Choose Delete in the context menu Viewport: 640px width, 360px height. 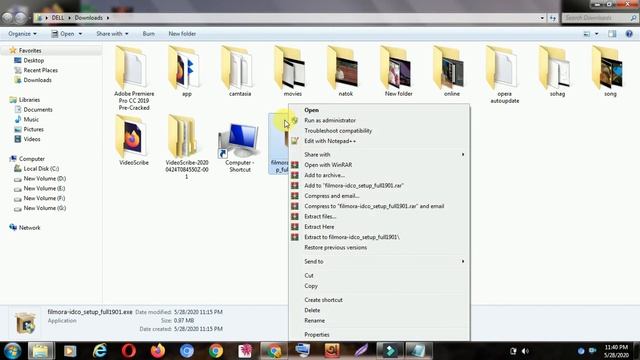[312, 310]
